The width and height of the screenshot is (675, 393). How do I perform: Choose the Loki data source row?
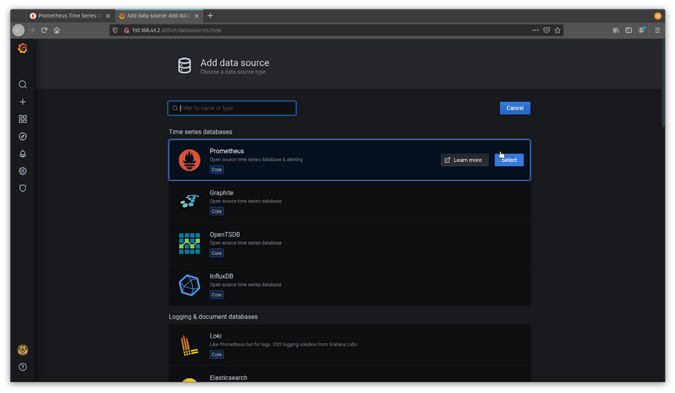point(349,345)
